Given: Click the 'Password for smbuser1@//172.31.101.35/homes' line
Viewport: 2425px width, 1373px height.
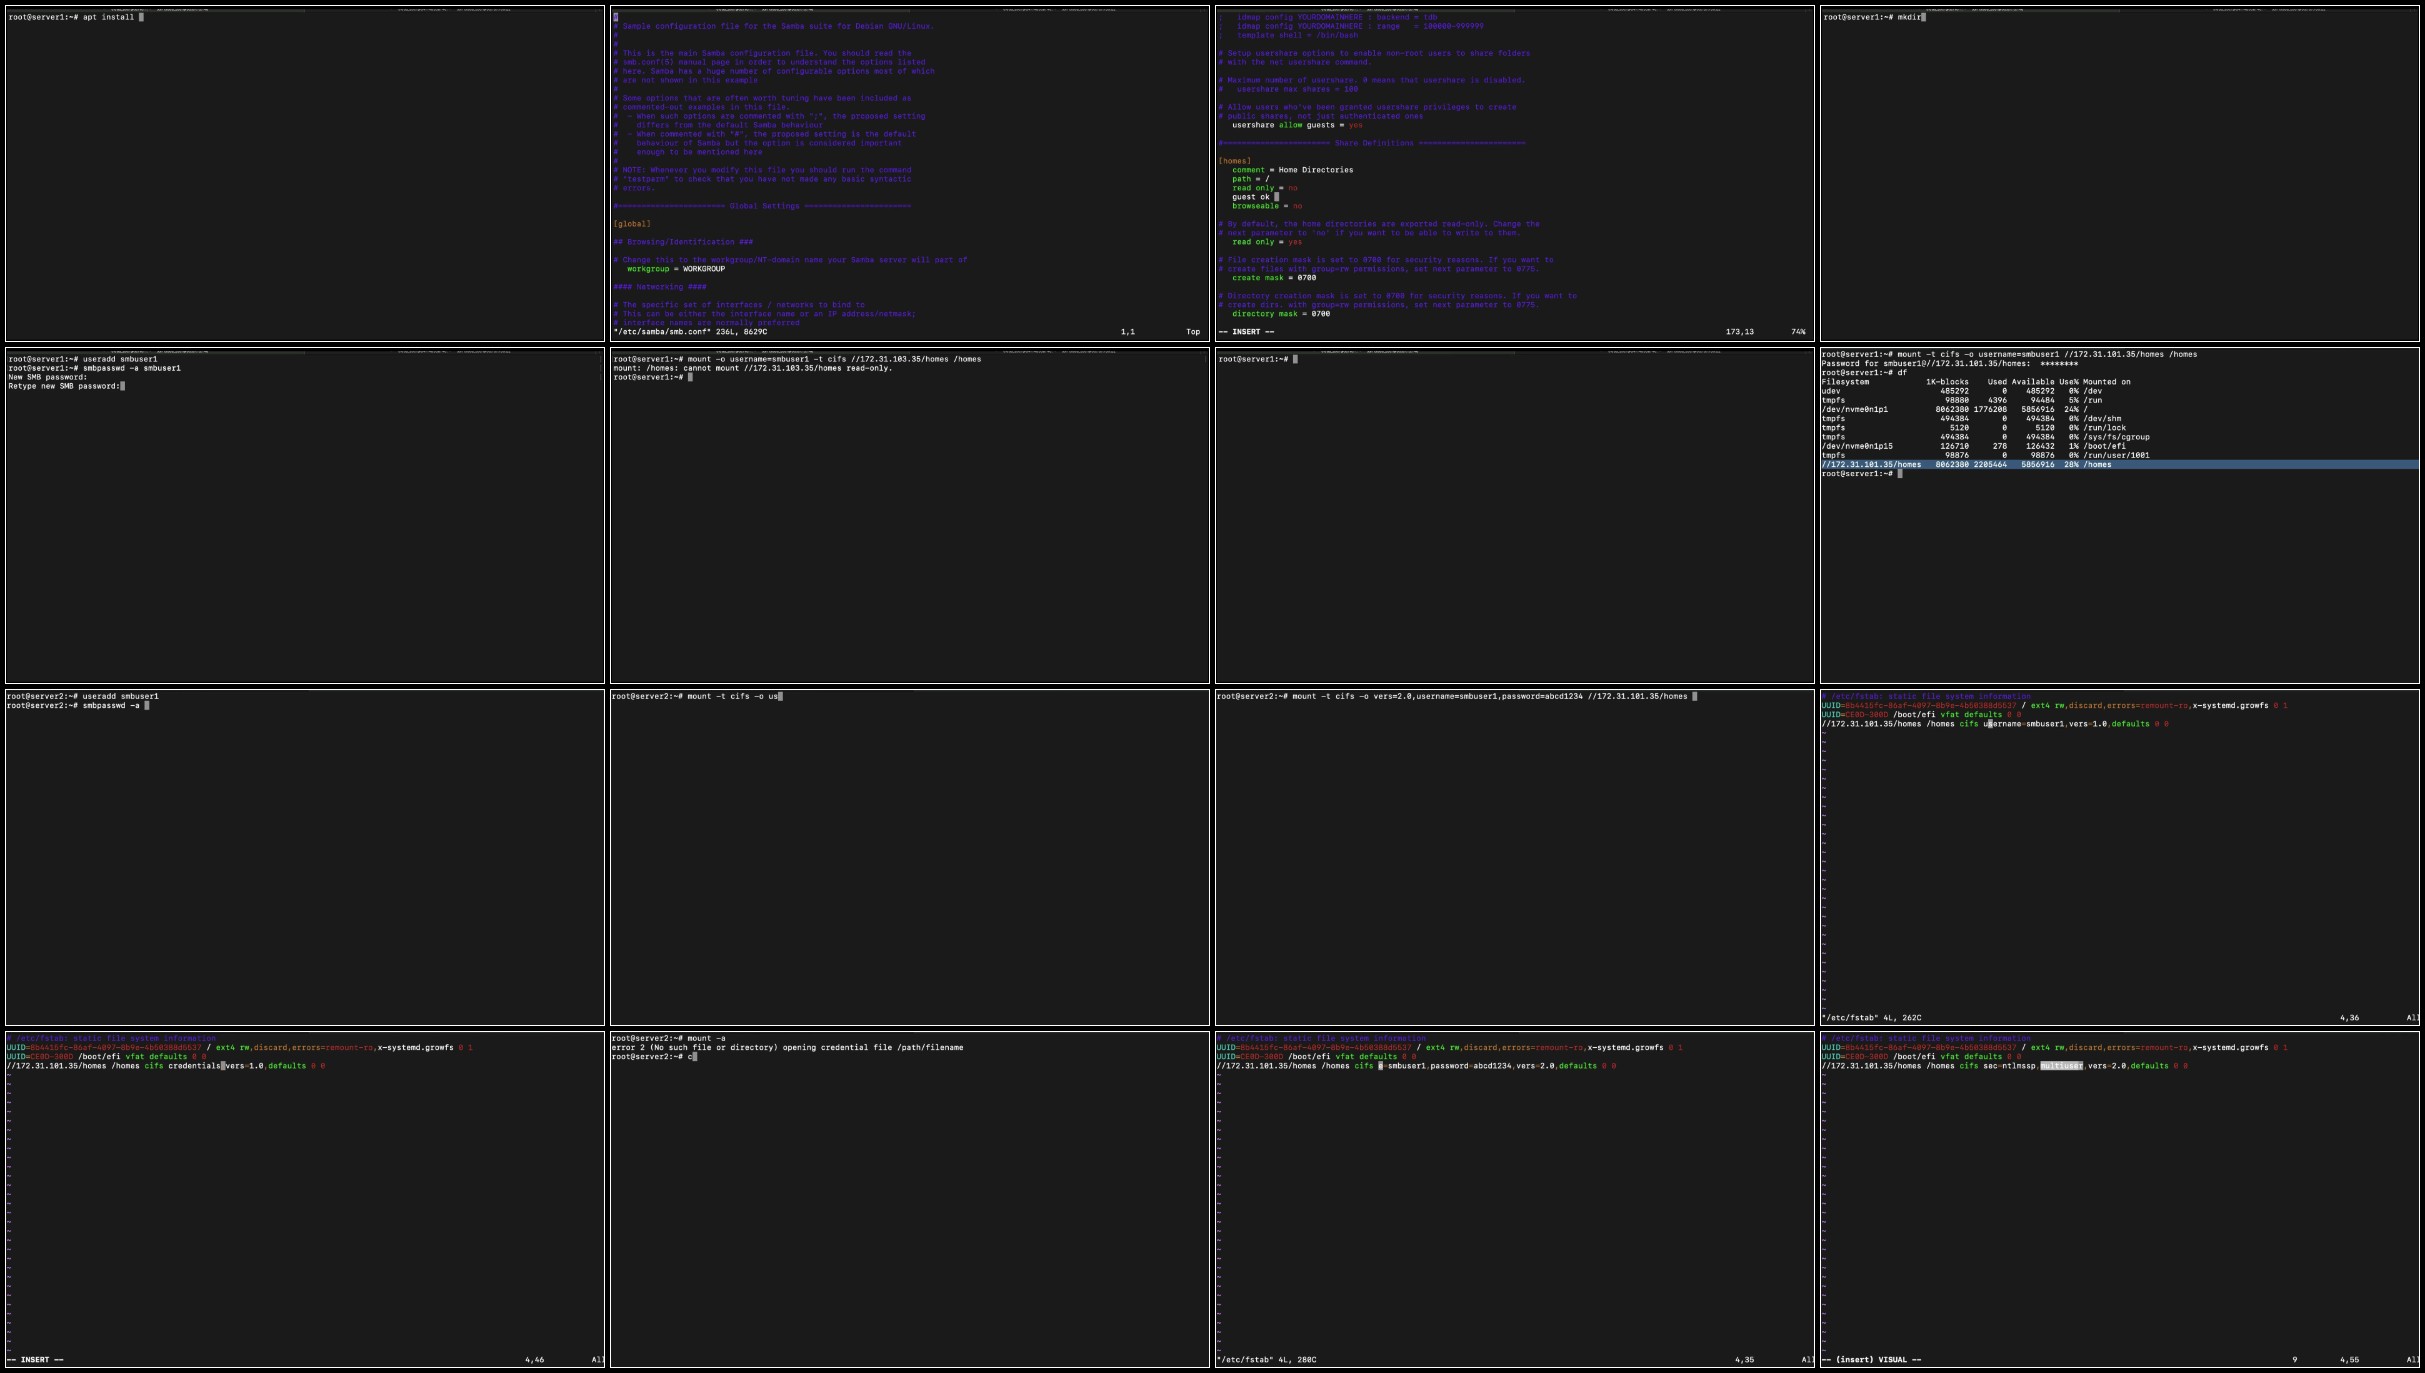Looking at the screenshot, I should click(x=1949, y=364).
